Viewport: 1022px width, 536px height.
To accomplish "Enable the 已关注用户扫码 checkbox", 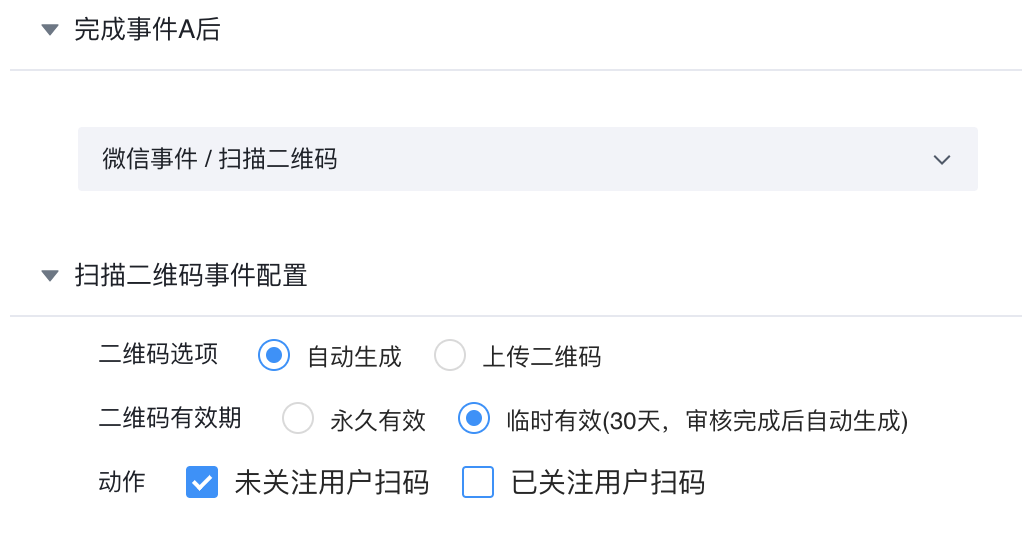I will pos(478,483).
